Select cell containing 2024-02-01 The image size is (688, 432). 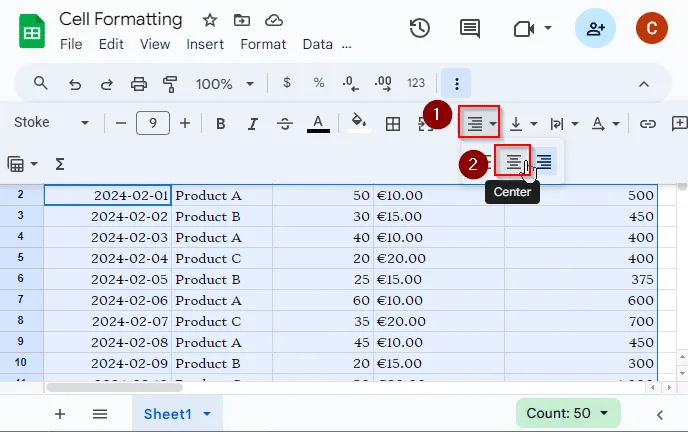point(108,195)
